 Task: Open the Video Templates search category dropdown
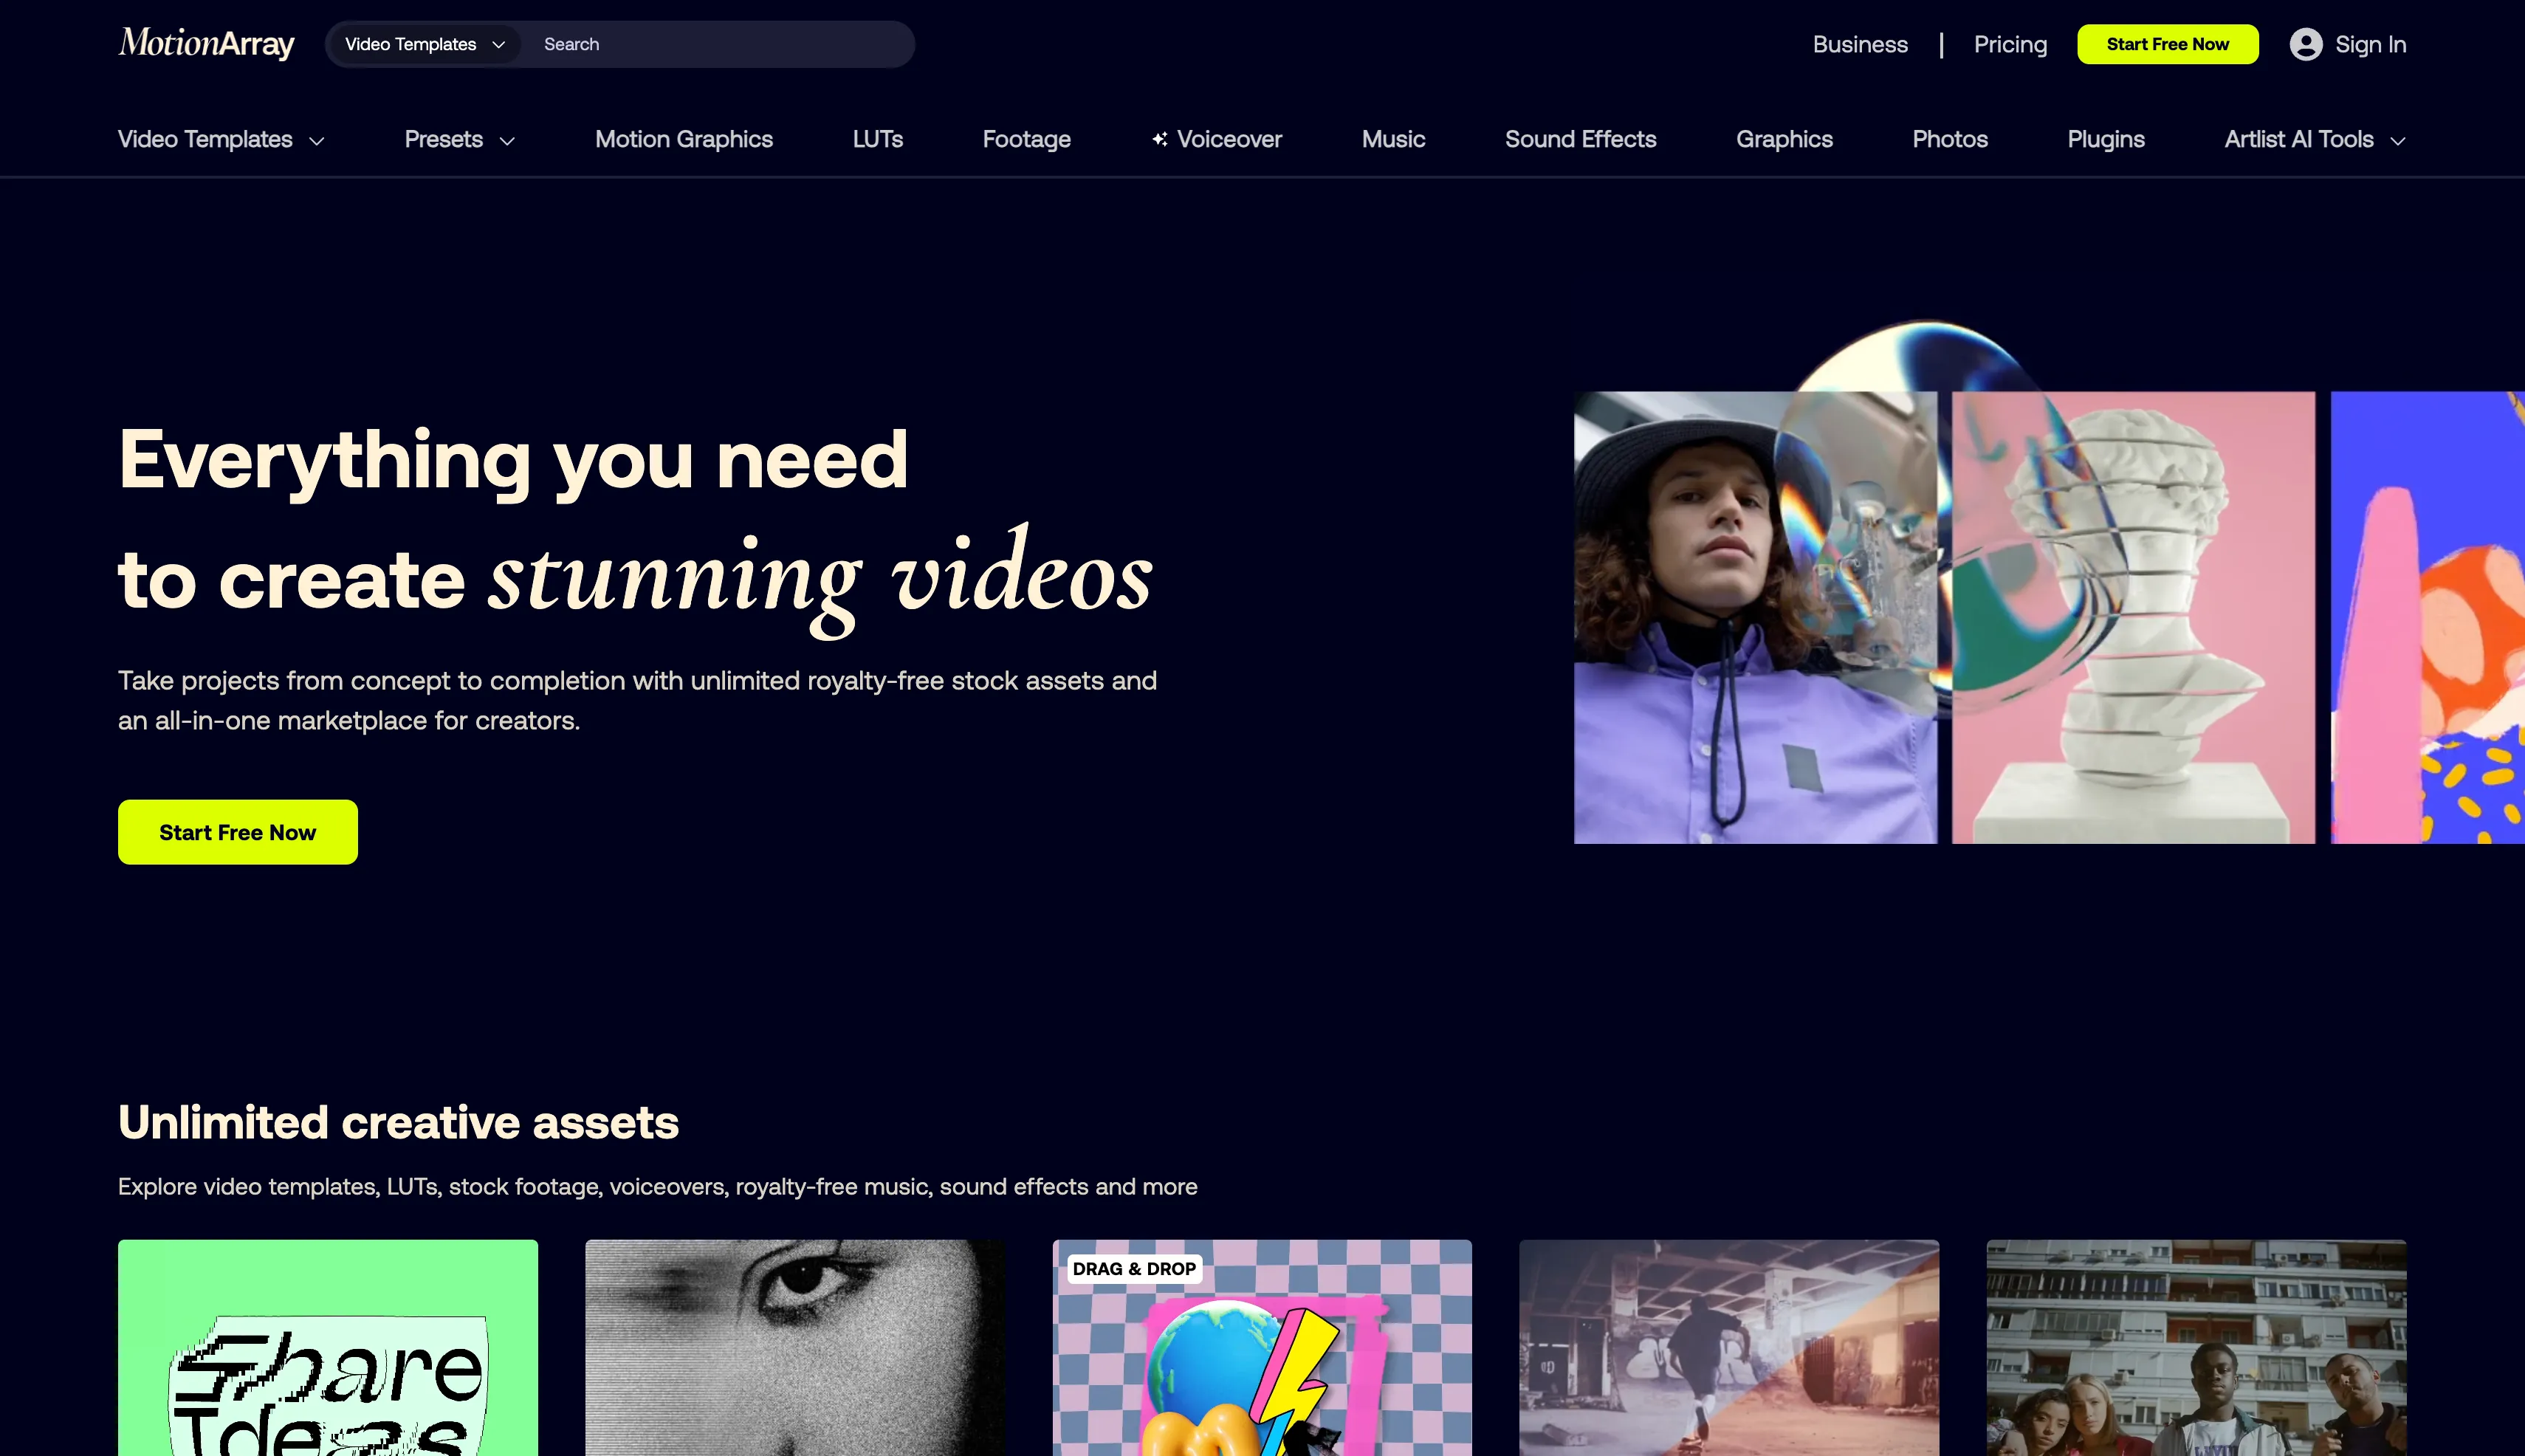point(424,44)
